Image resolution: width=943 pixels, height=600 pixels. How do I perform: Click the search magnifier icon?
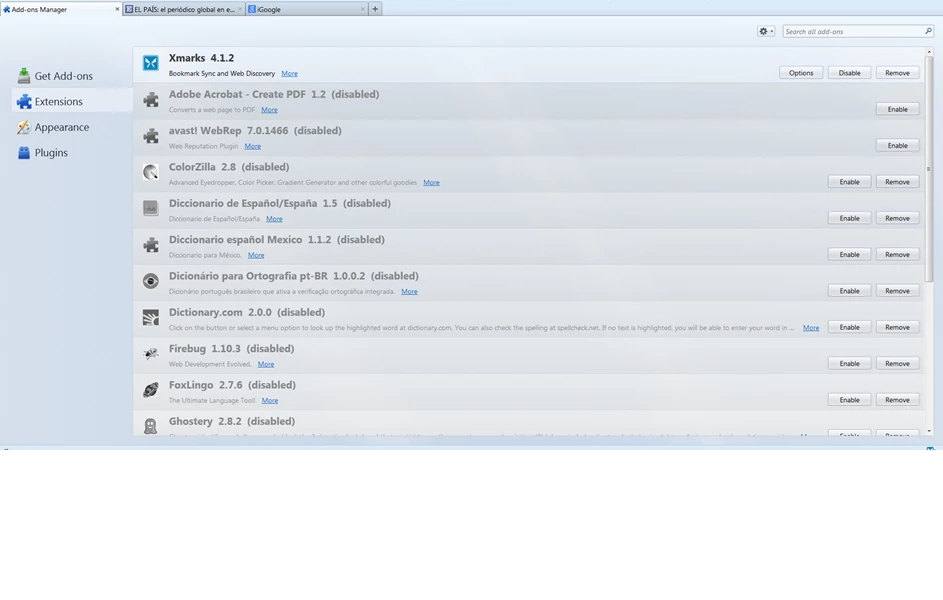(x=928, y=31)
